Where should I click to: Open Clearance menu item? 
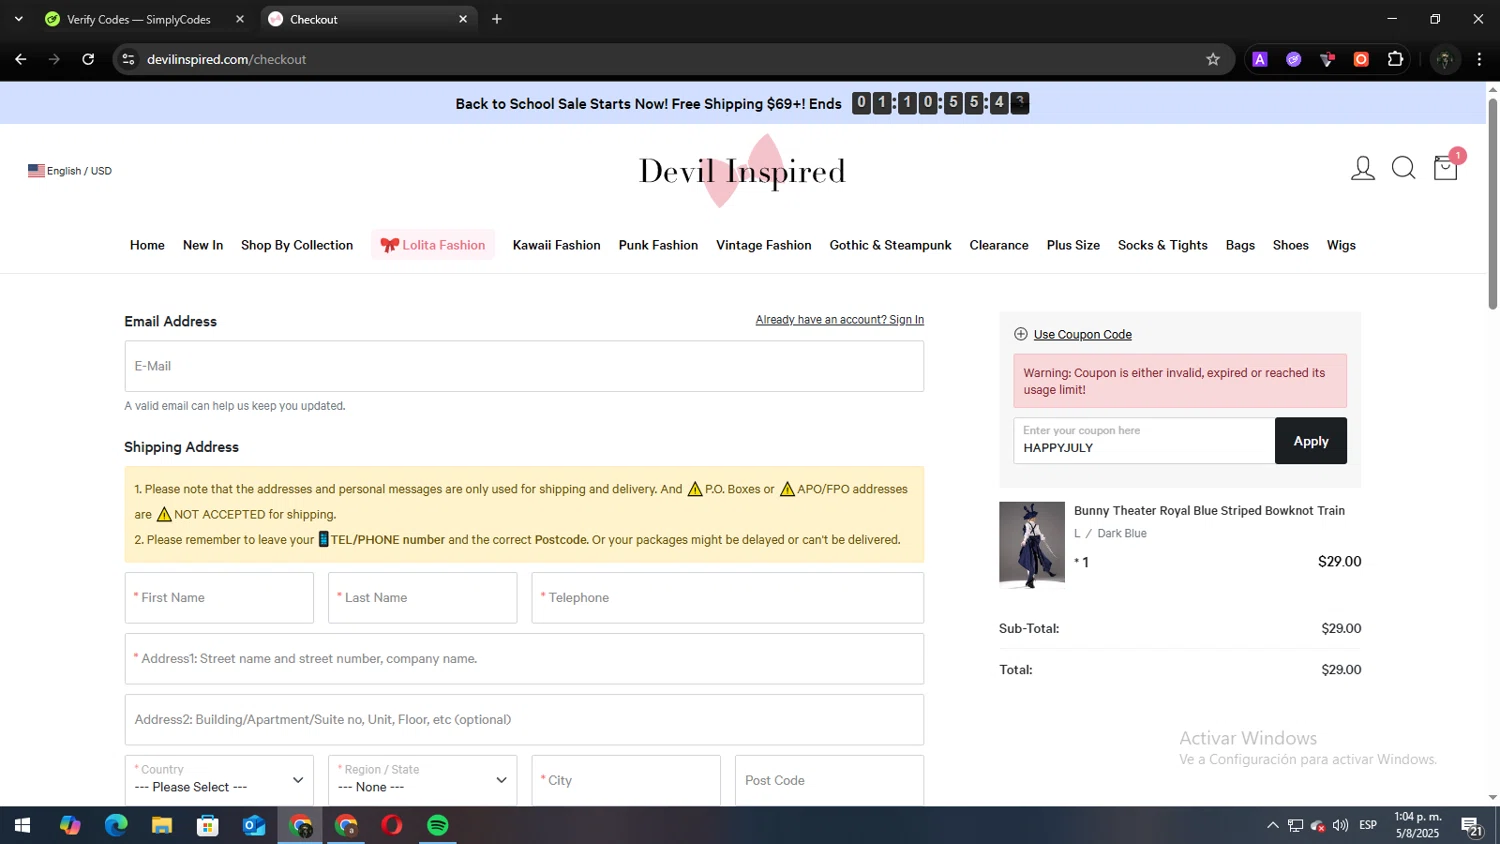coord(999,245)
